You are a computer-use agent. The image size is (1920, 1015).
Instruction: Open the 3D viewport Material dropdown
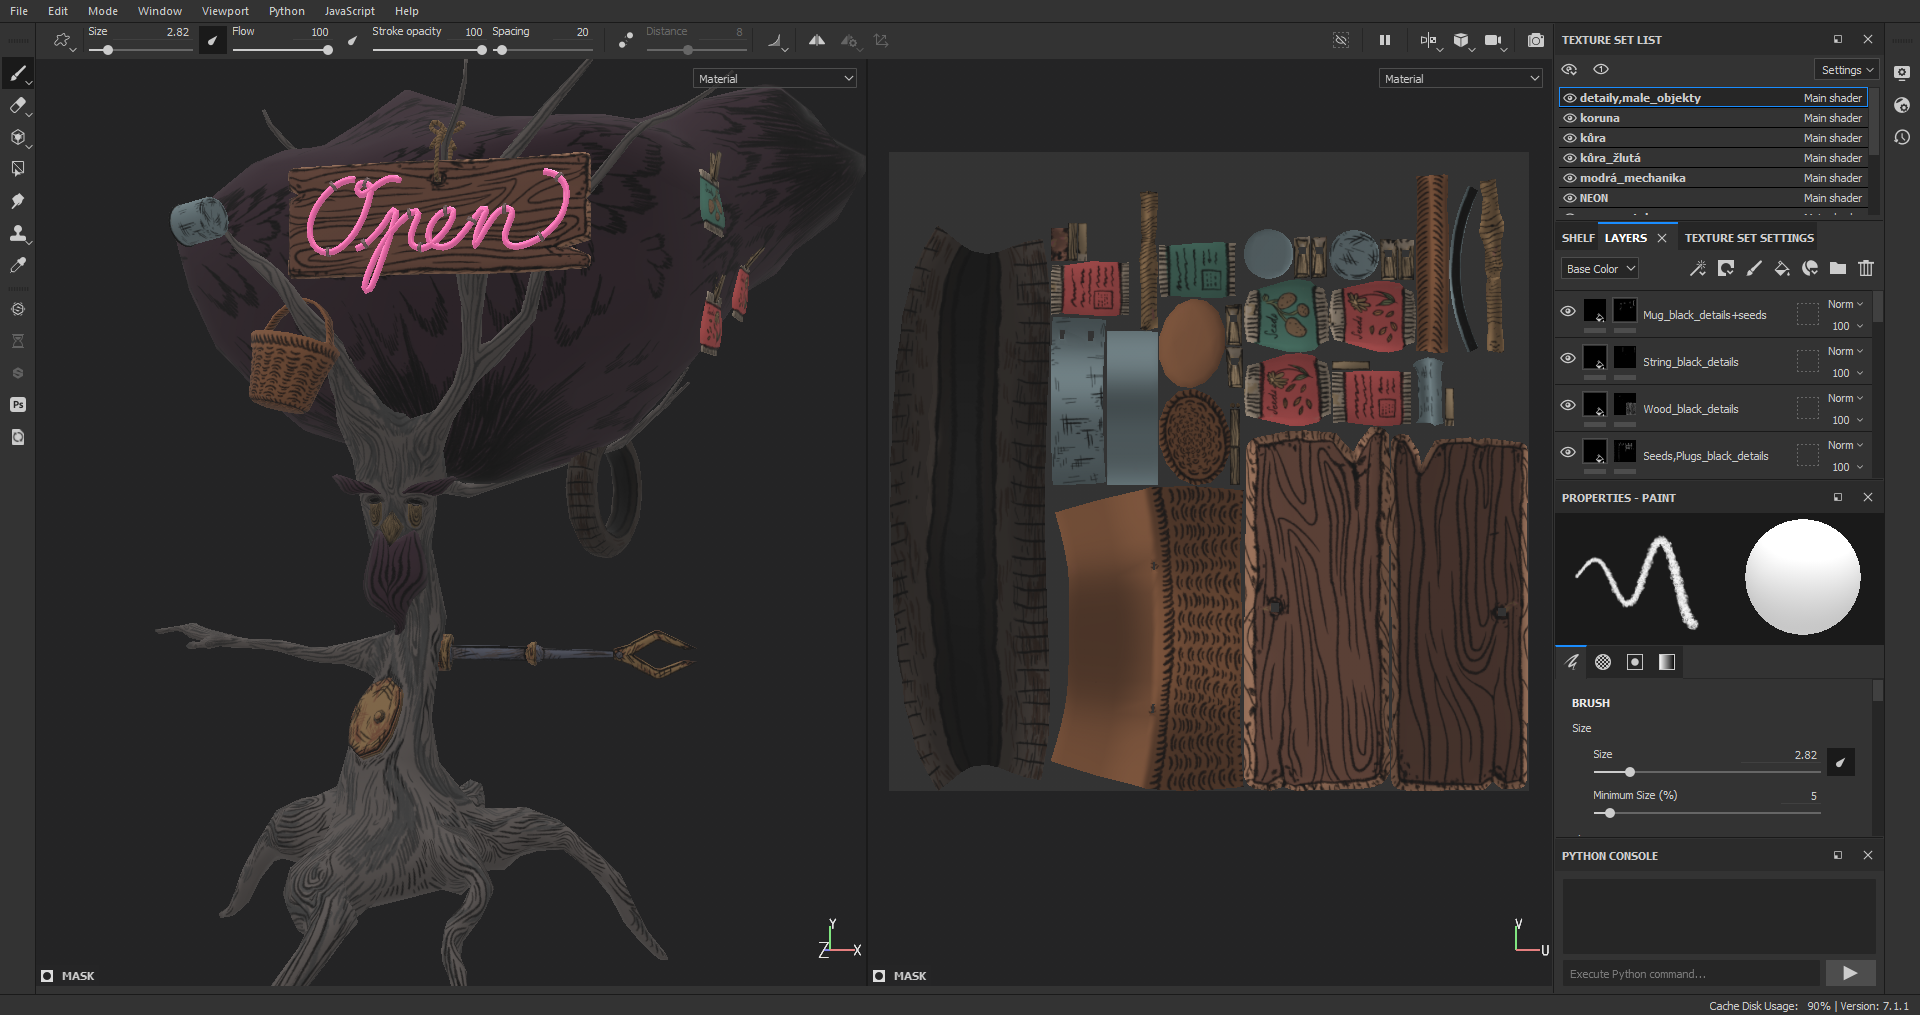pyautogui.click(x=775, y=78)
